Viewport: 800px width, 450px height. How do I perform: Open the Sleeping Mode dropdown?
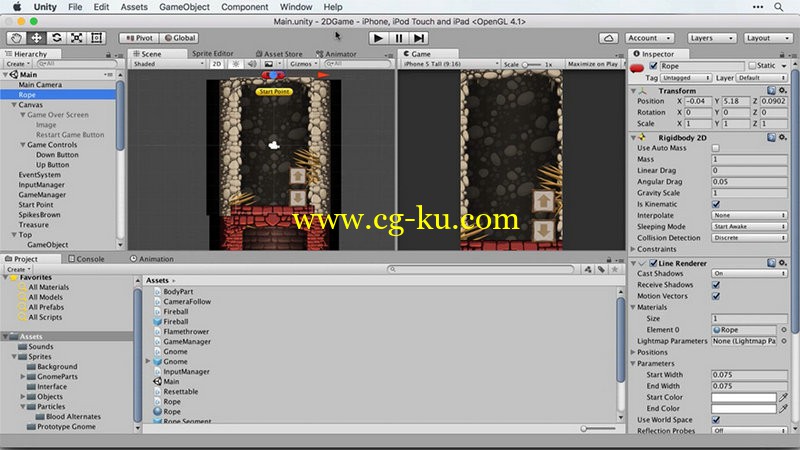point(749,227)
